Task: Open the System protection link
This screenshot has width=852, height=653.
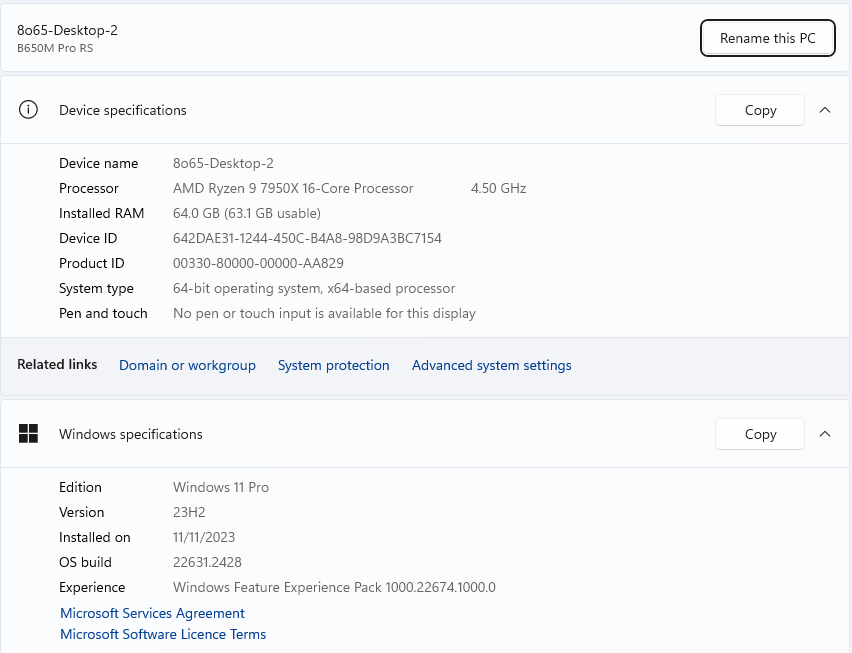Action: pos(334,365)
